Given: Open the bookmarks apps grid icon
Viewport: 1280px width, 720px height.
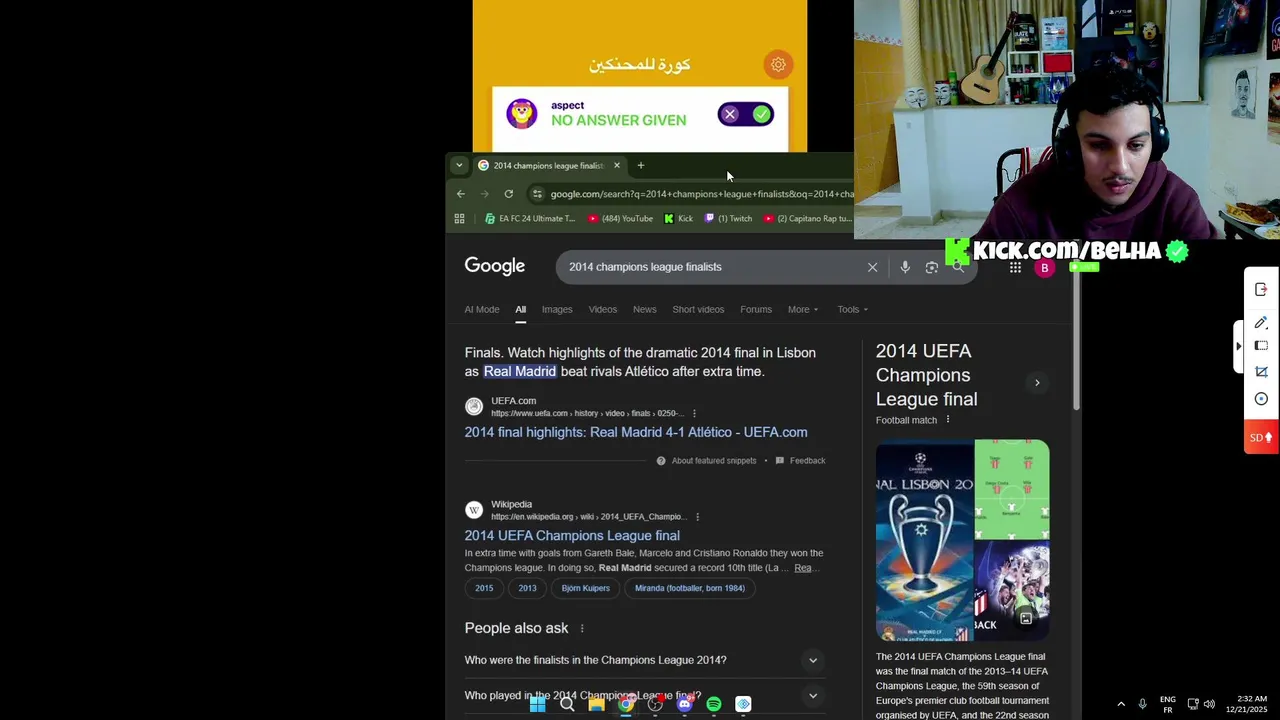Looking at the screenshot, I should point(460,218).
